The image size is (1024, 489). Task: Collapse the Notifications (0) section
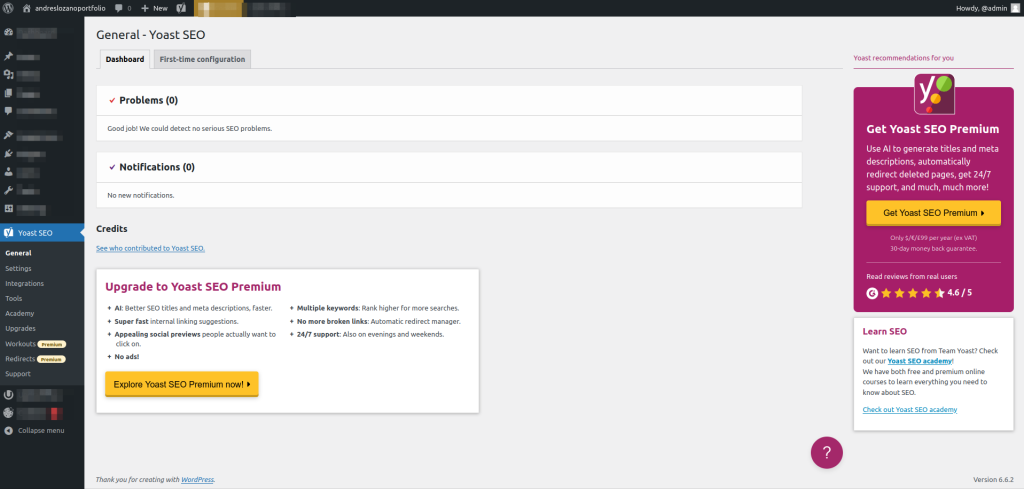pyautogui.click(x=449, y=167)
